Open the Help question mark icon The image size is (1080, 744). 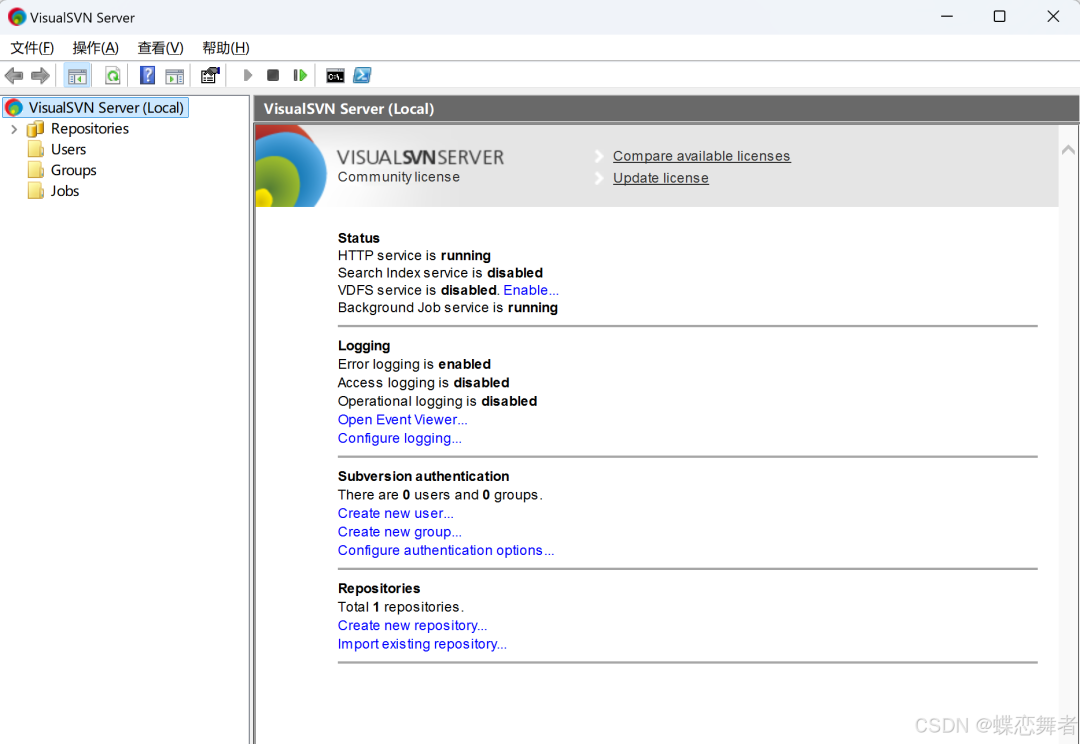147,75
